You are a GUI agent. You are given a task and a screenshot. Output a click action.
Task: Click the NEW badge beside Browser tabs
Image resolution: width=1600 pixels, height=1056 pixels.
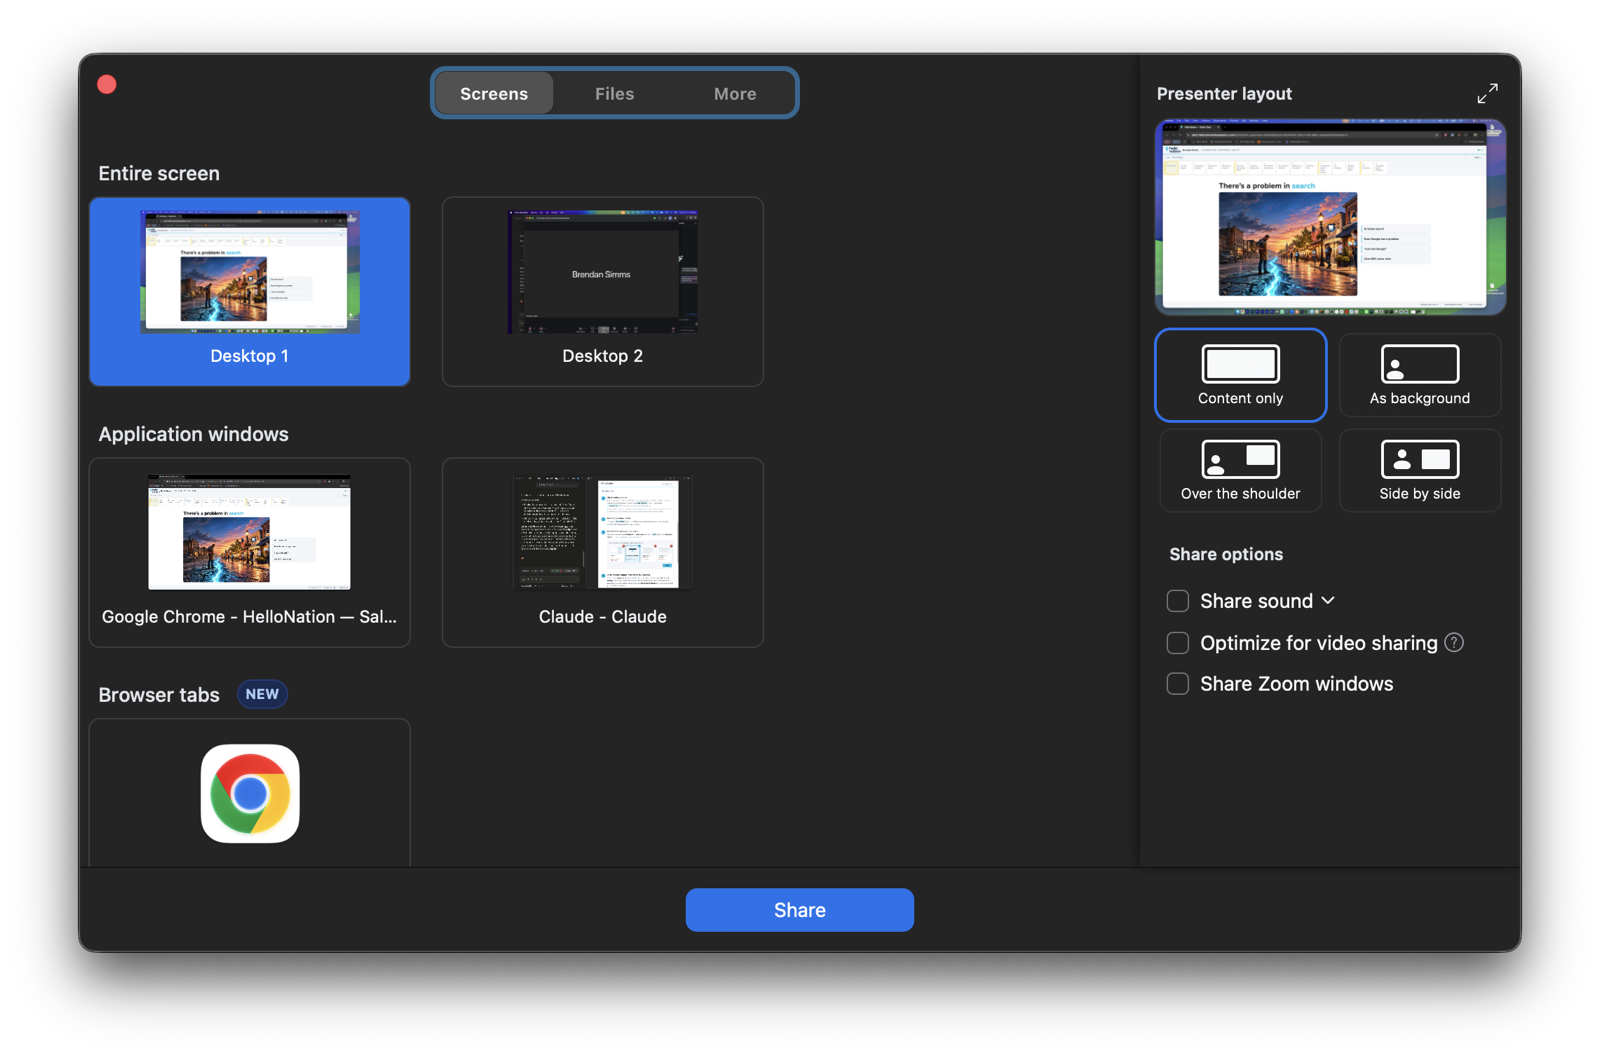(x=262, y=694)
